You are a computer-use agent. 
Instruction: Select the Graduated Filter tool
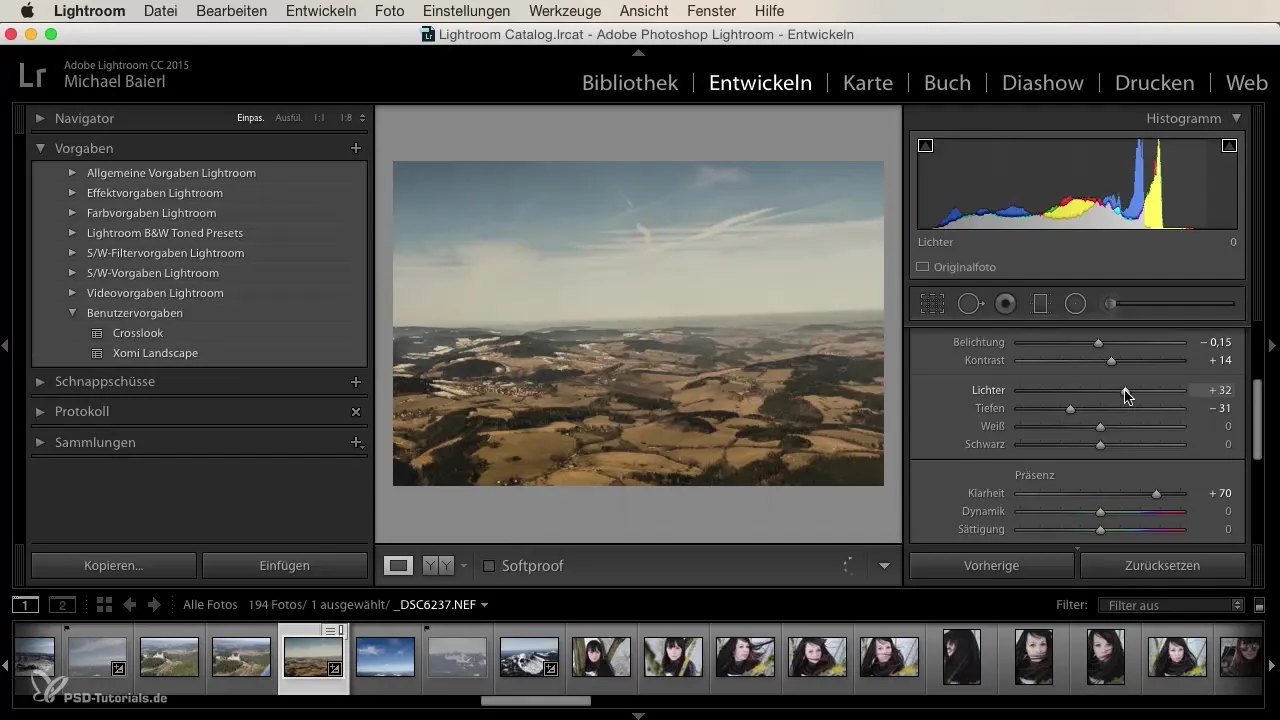point(1040,304)
